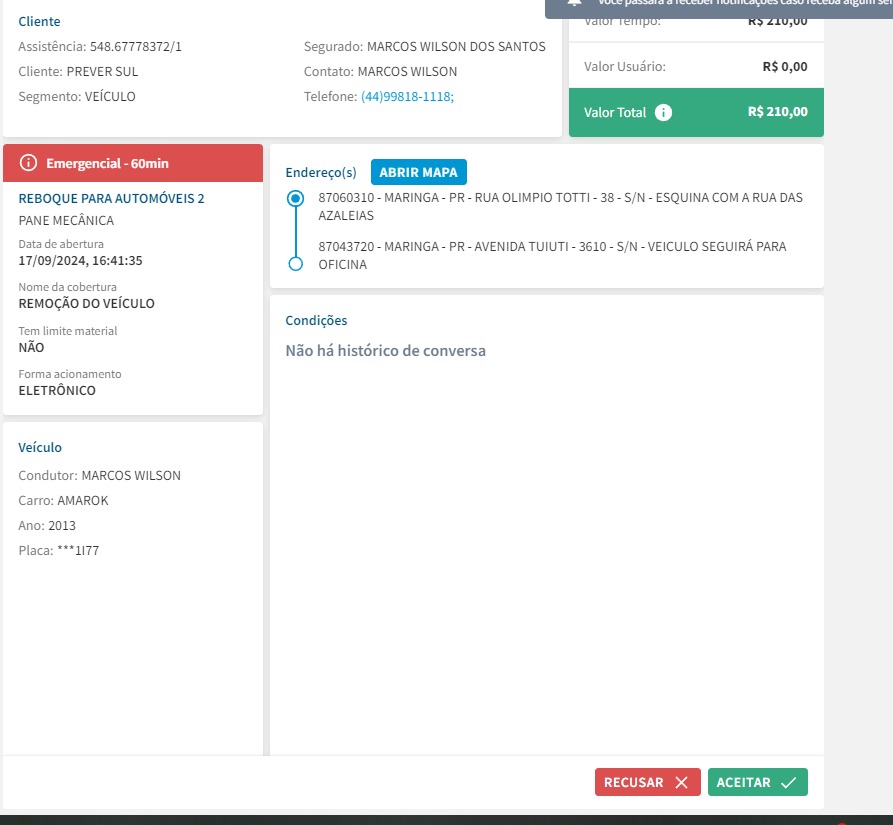
Task: Click the ELETRÔNICO activation form value
Action: click(57, 391)
